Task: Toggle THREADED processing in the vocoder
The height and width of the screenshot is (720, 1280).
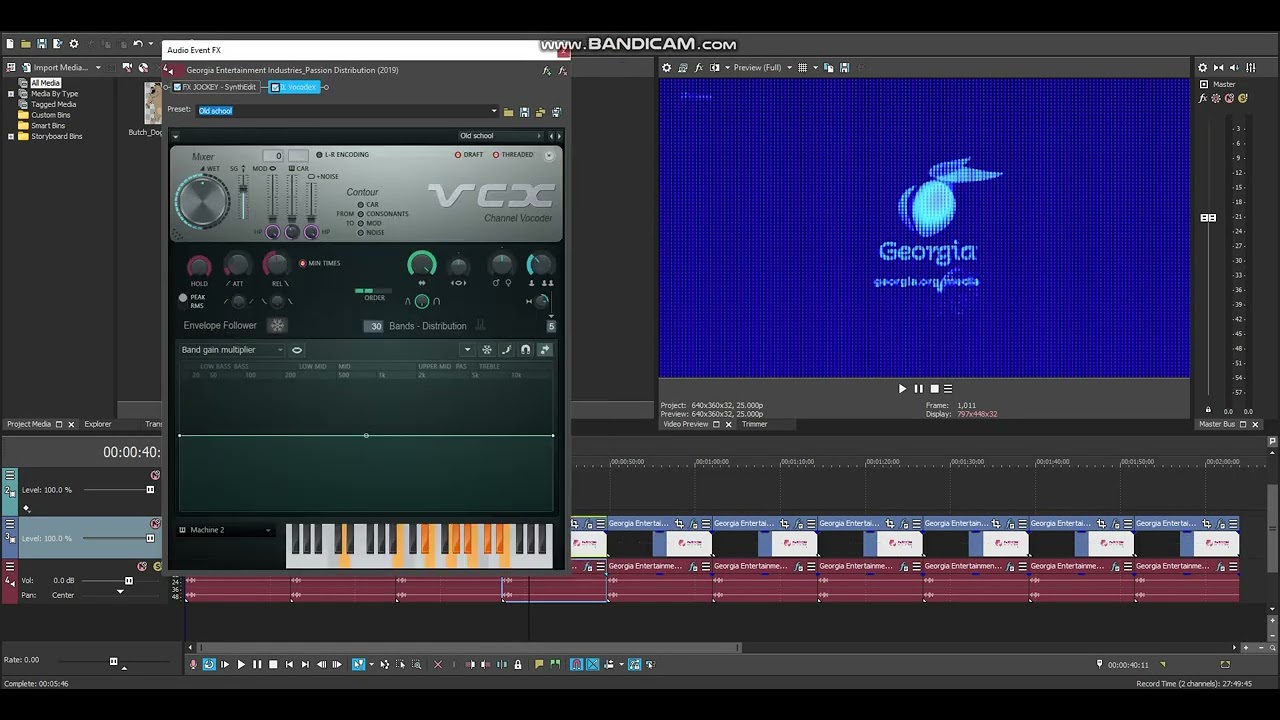Action: pos(496,155)
